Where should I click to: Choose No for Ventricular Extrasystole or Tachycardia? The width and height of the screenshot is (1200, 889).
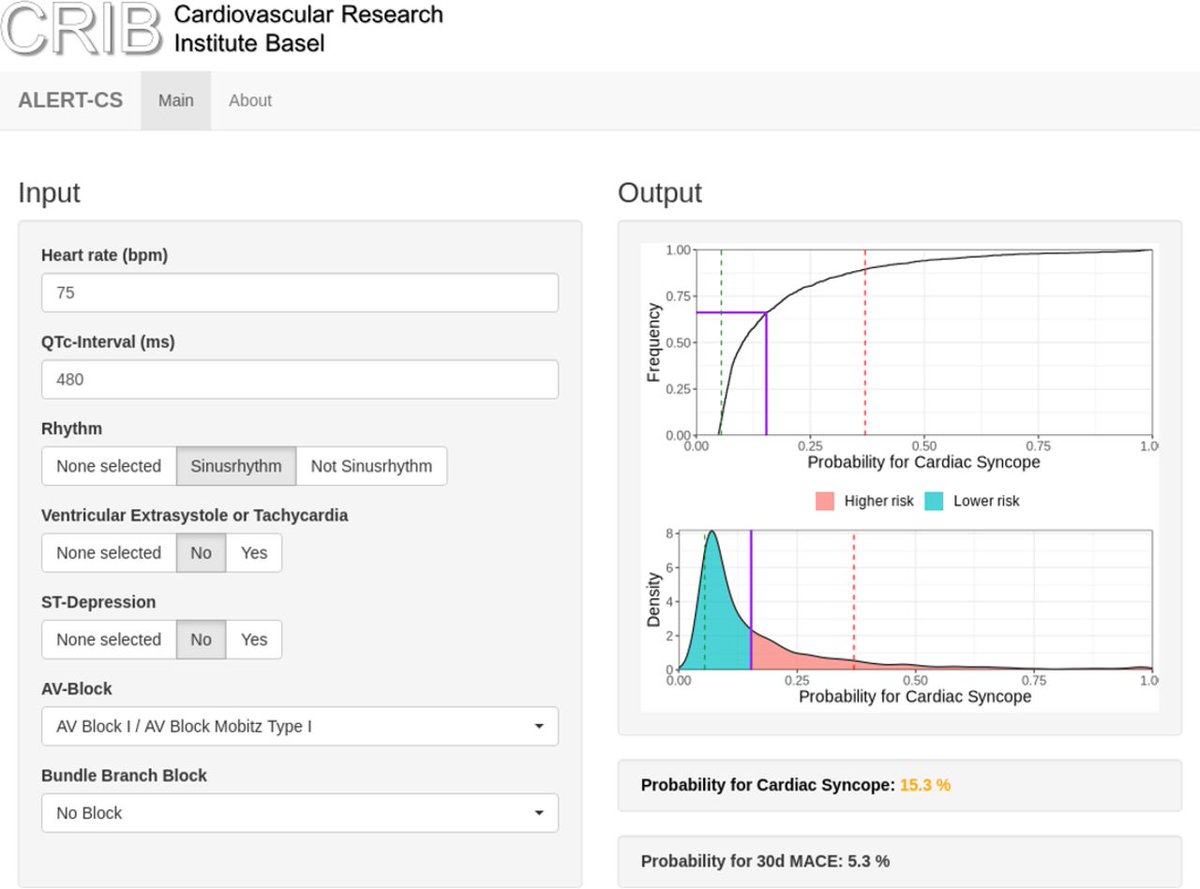coord(201,553)
